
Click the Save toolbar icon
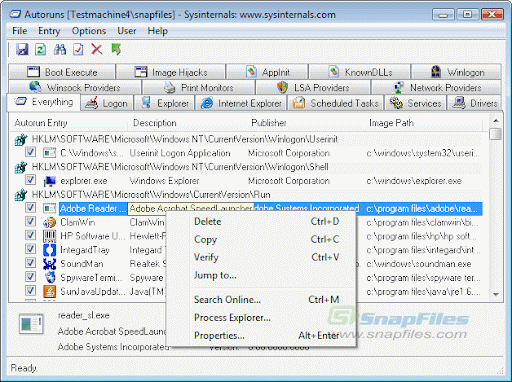(x=22, y=50)
